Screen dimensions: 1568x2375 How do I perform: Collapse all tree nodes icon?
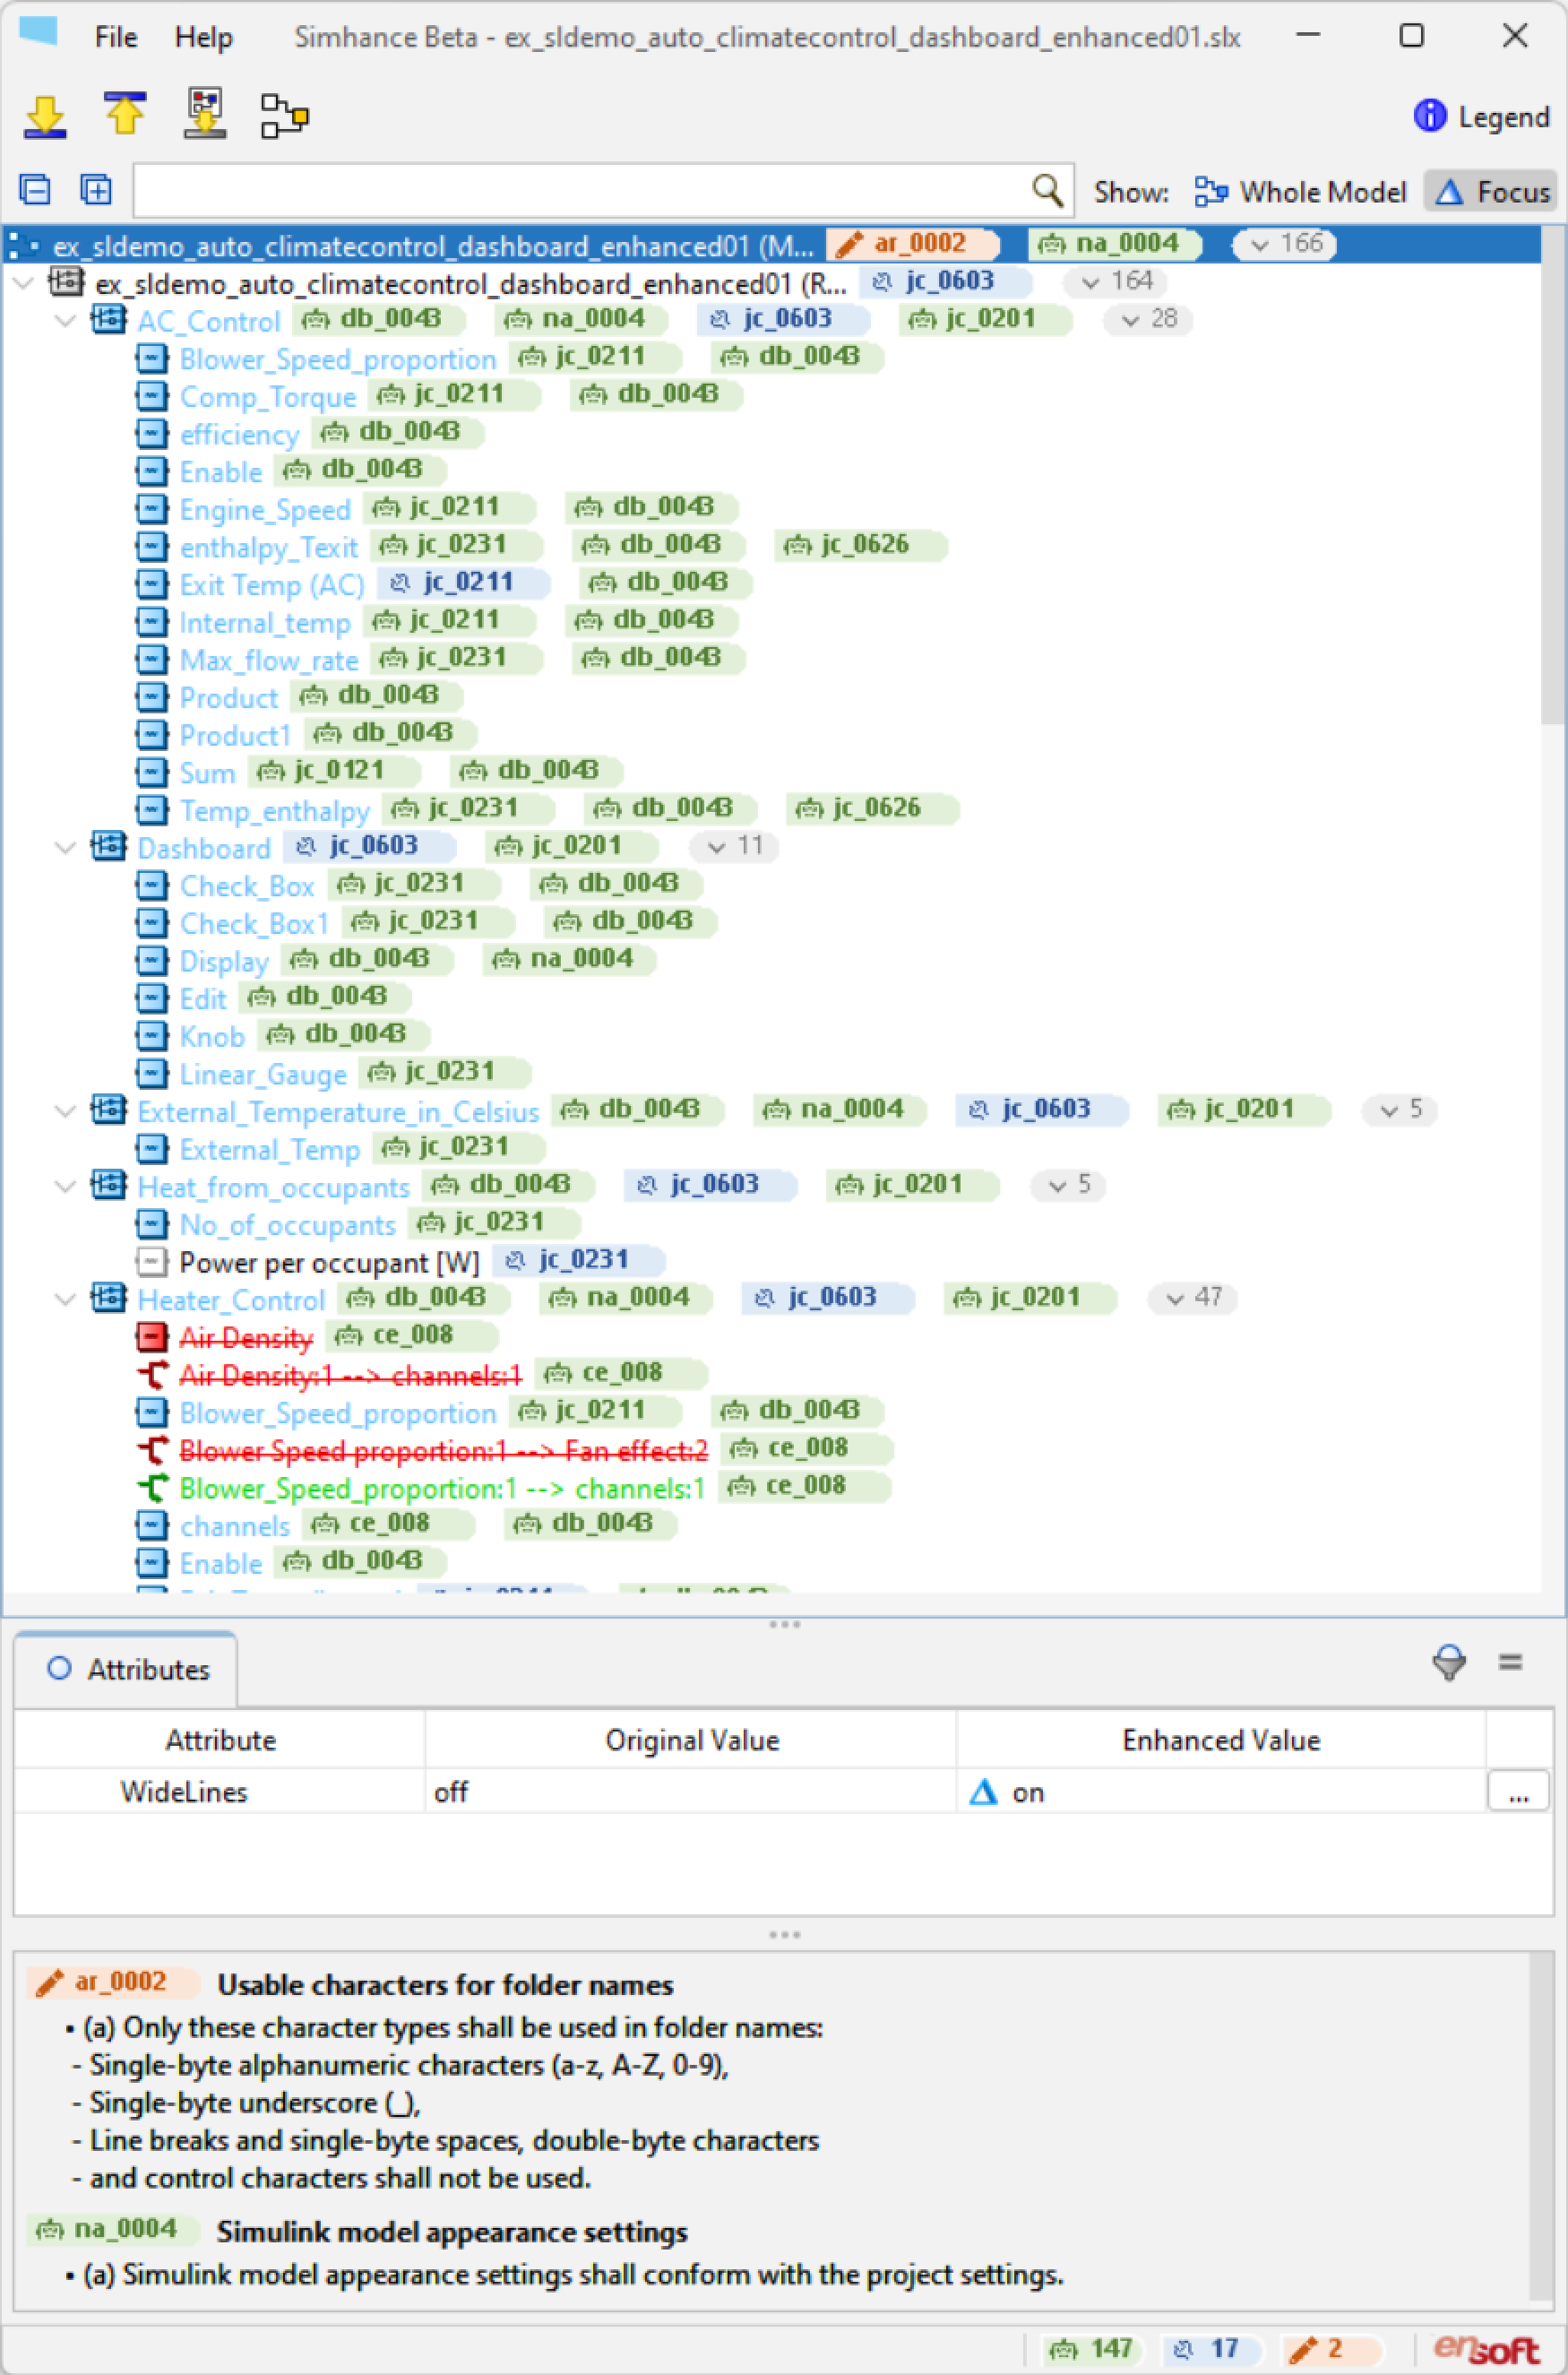click(36, 190)
